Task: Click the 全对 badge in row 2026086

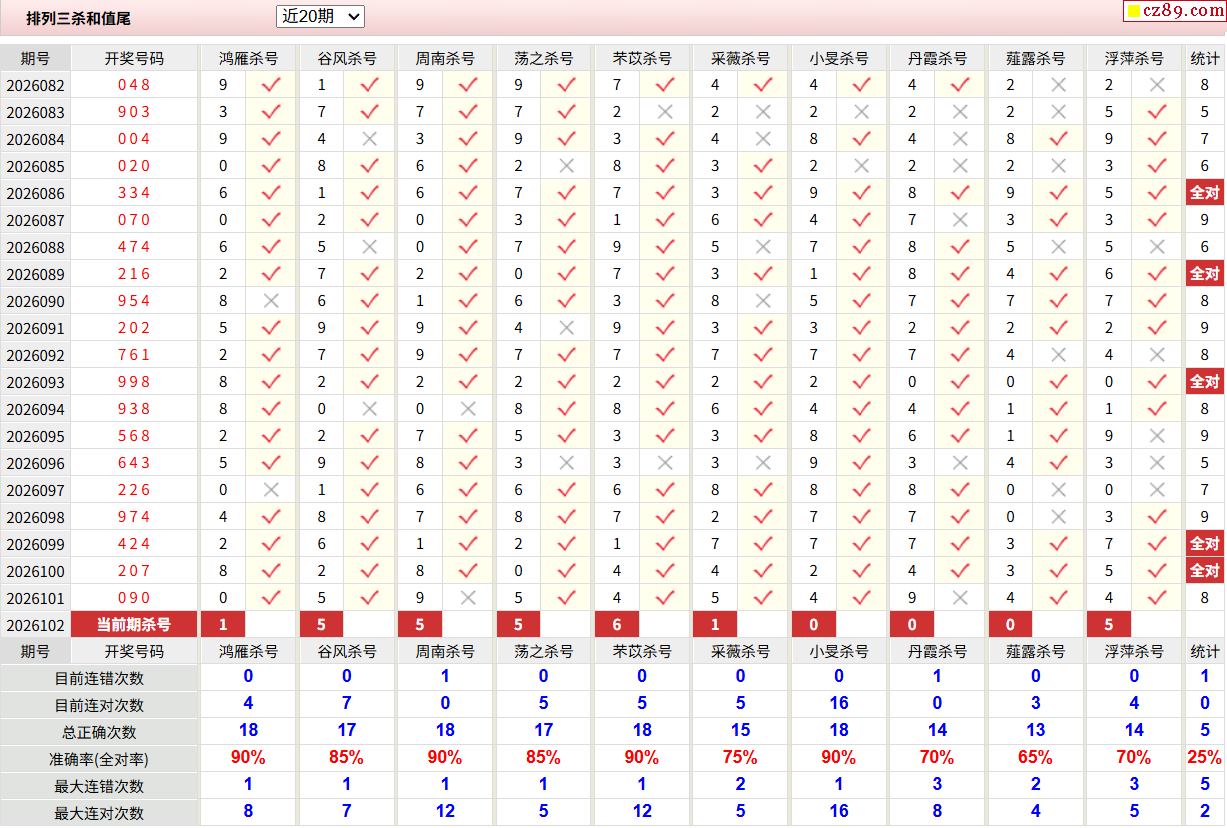Action: pyautogui.click(x=1204, y=193)
